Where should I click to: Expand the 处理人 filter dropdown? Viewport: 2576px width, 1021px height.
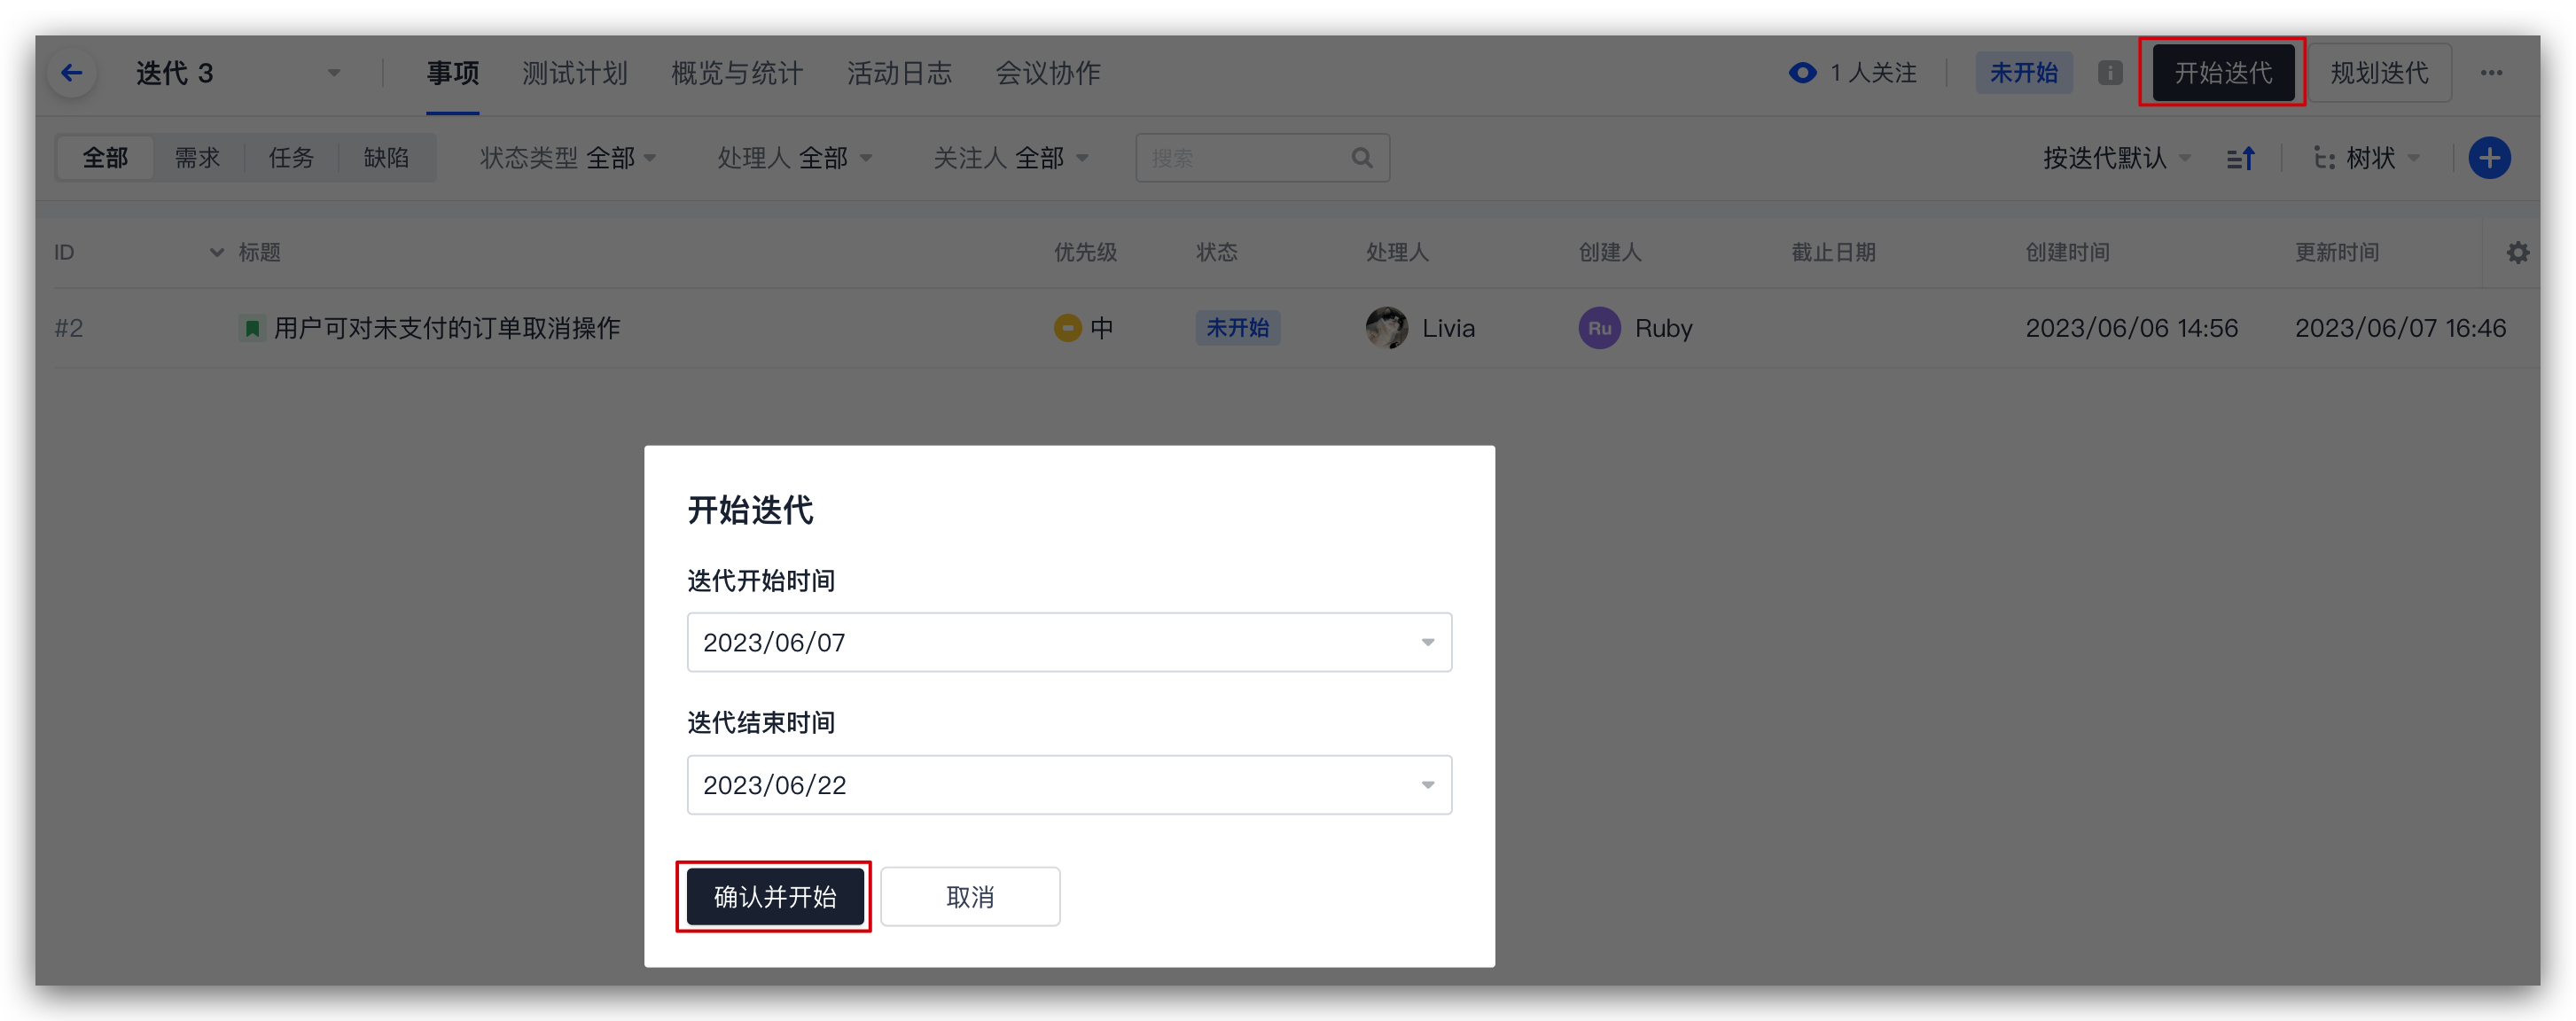[x=794, y=158]
